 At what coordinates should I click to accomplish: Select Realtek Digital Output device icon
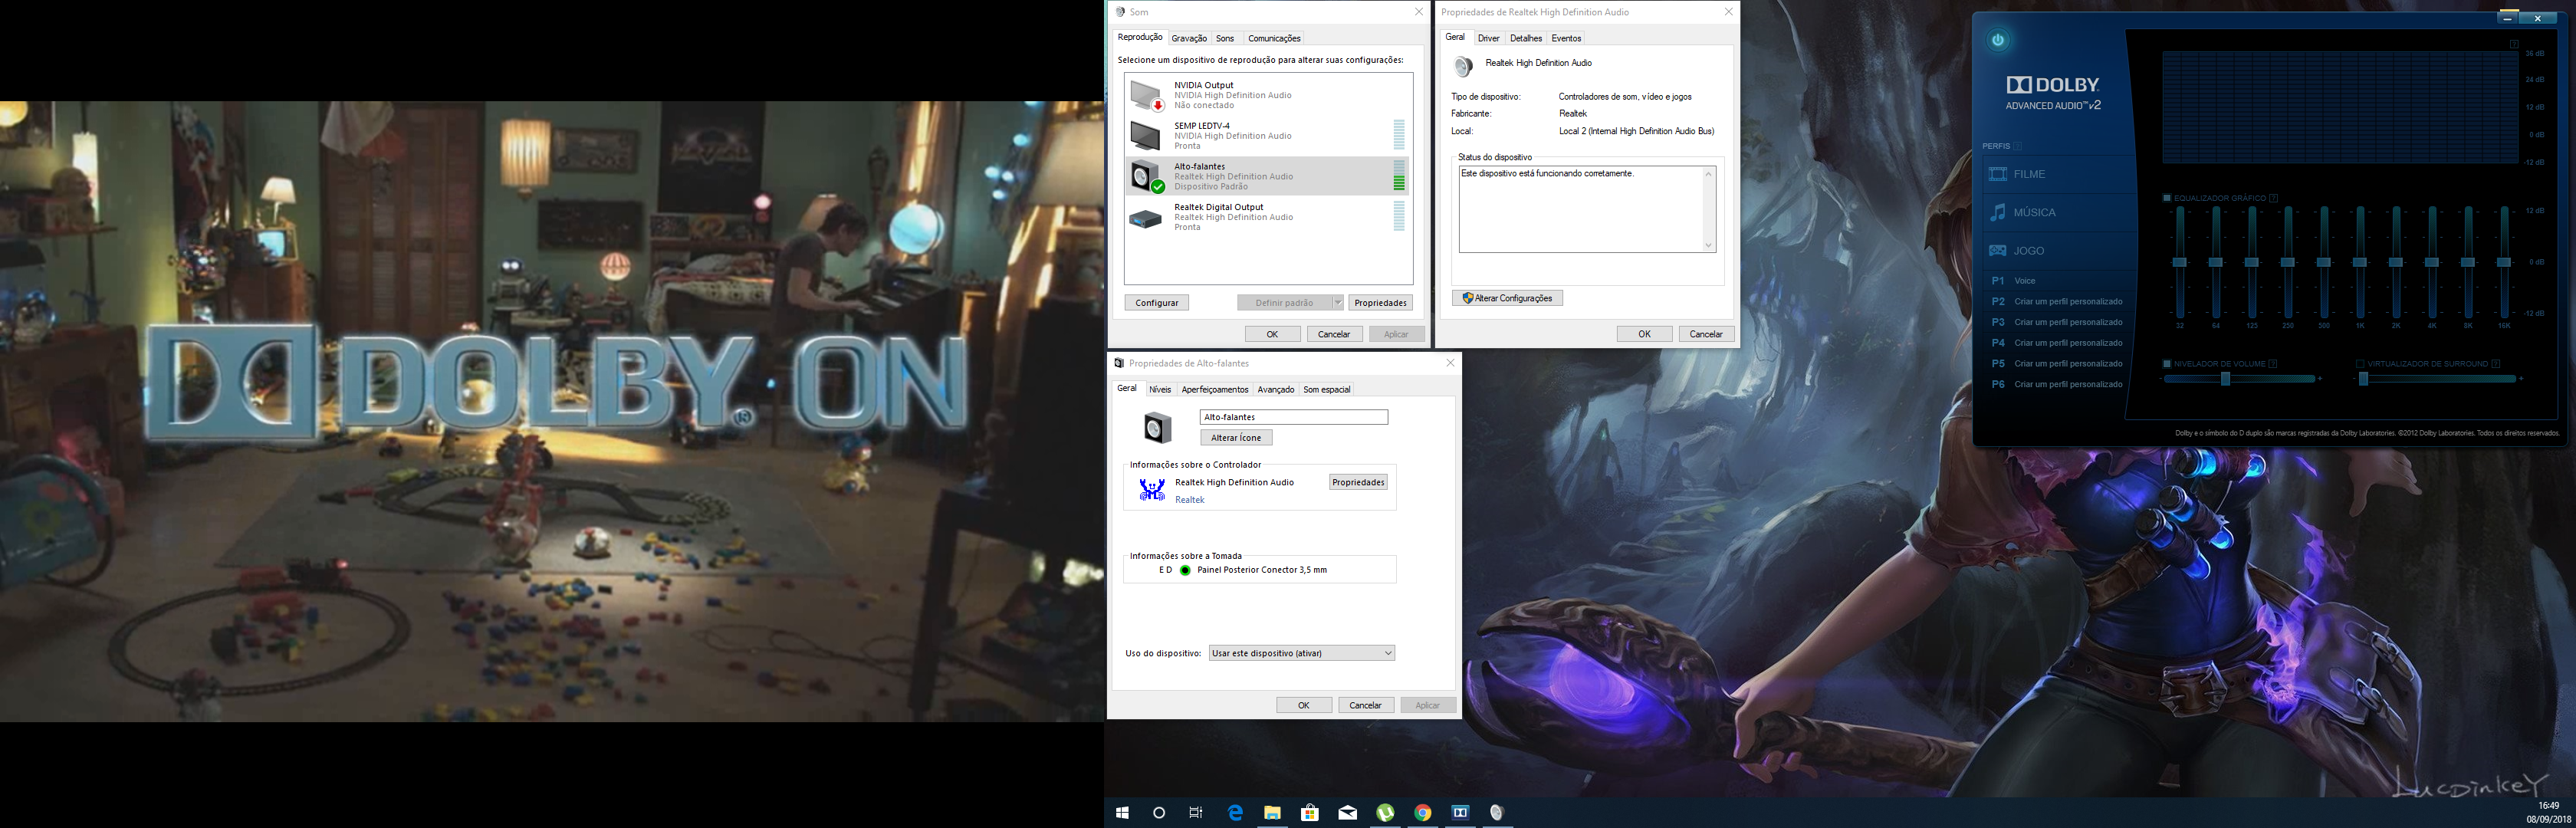1145,218
